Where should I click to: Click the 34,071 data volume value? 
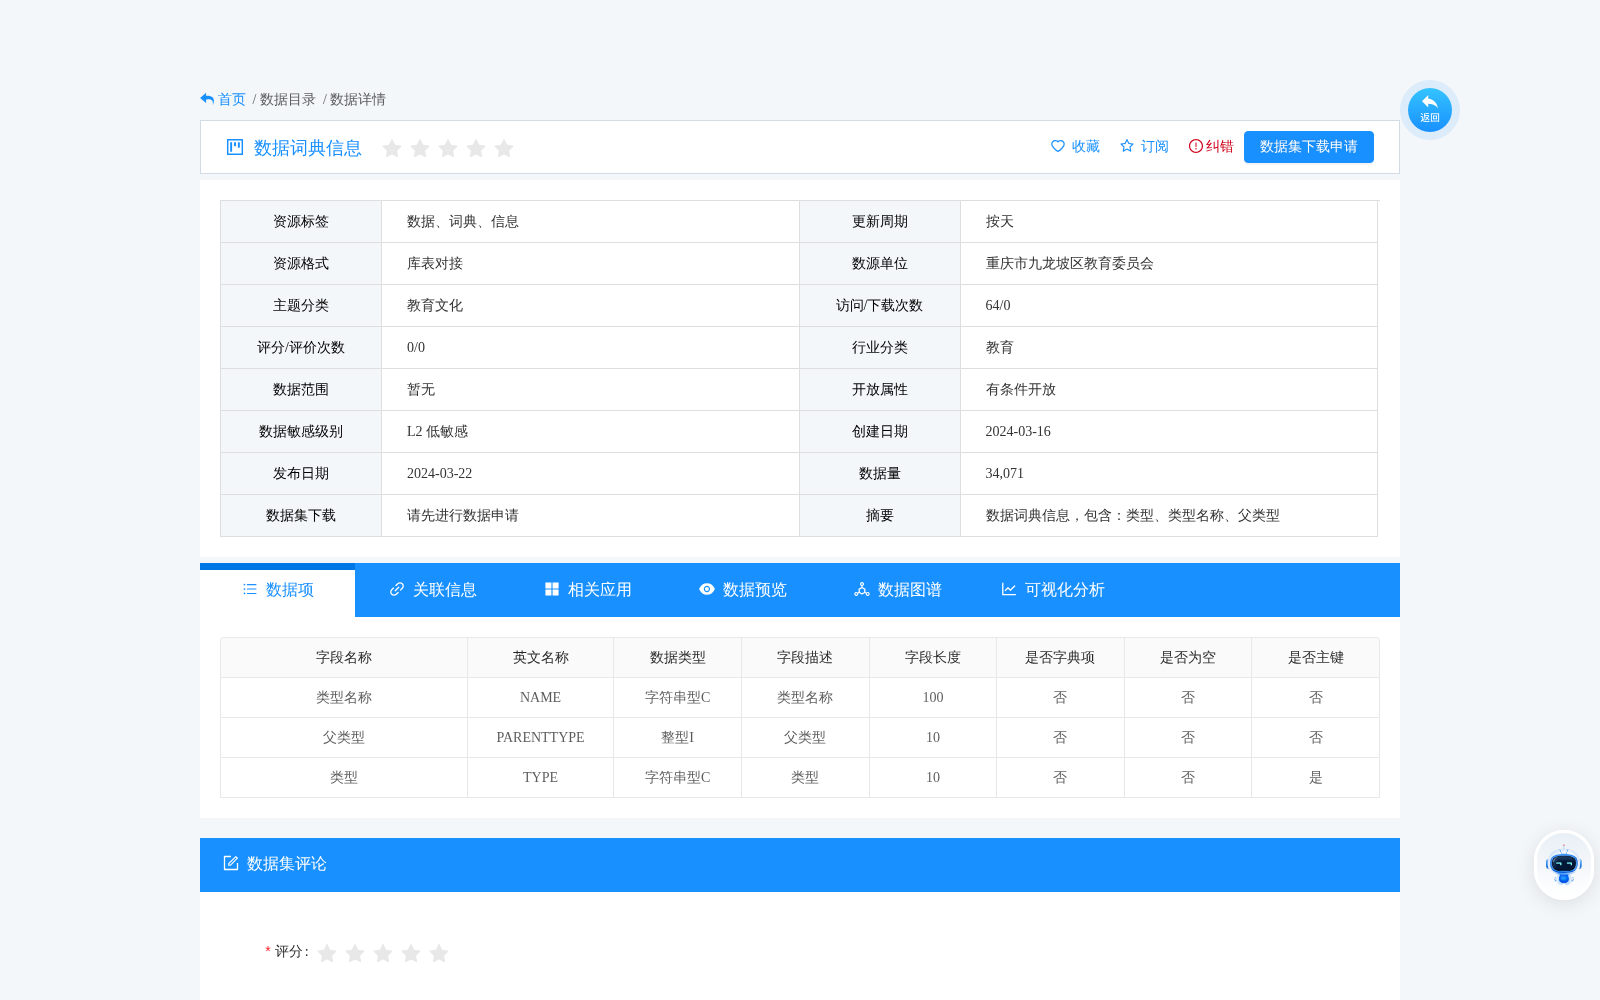pos(1004,473)
